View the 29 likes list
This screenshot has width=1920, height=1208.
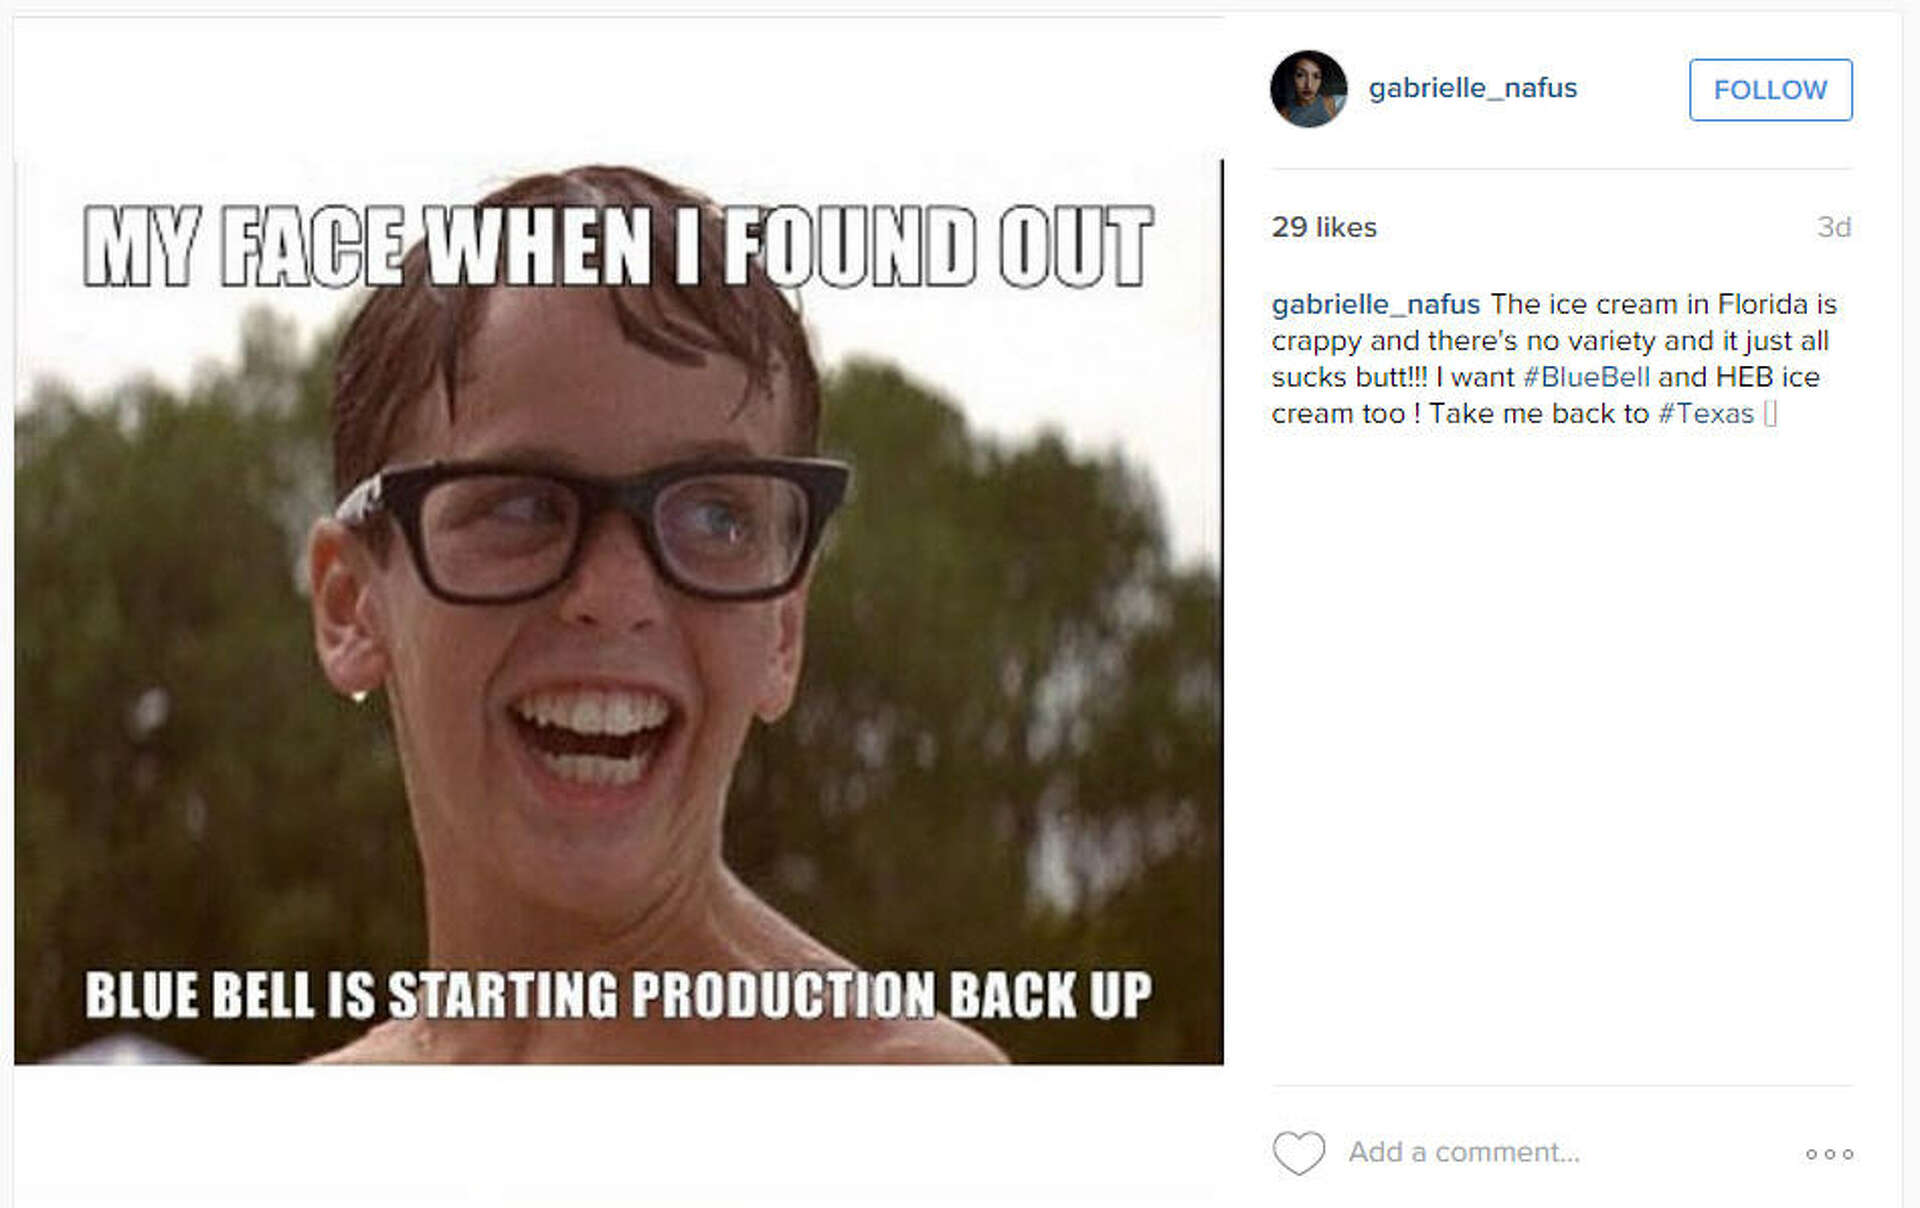coord(1324,227)
